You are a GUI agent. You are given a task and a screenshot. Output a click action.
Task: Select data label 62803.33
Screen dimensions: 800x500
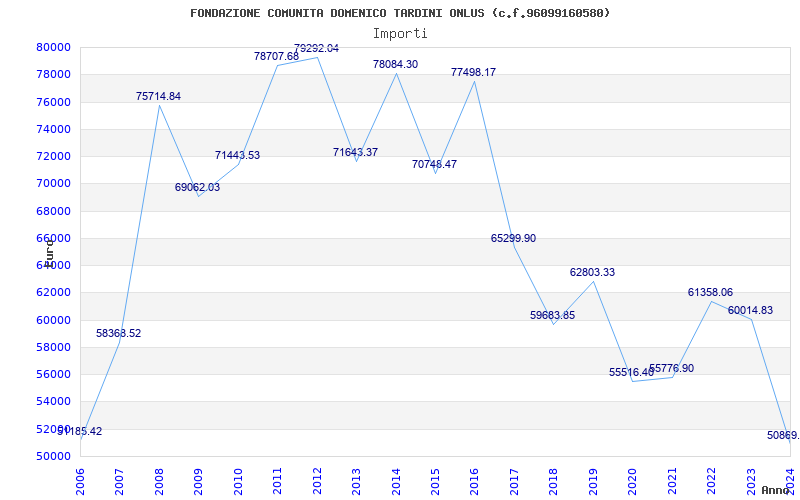coord(592,272)
